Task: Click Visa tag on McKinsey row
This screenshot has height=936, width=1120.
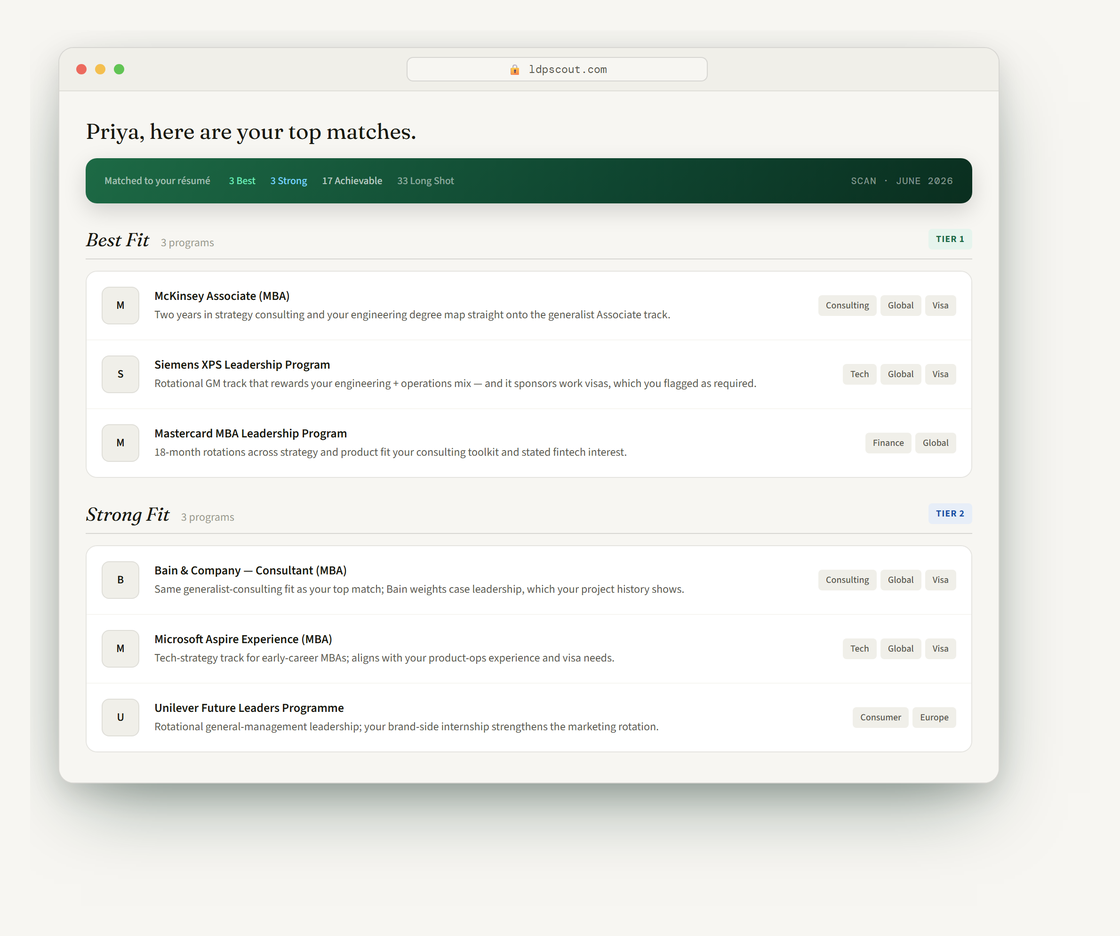Action: tap(940, 305)
